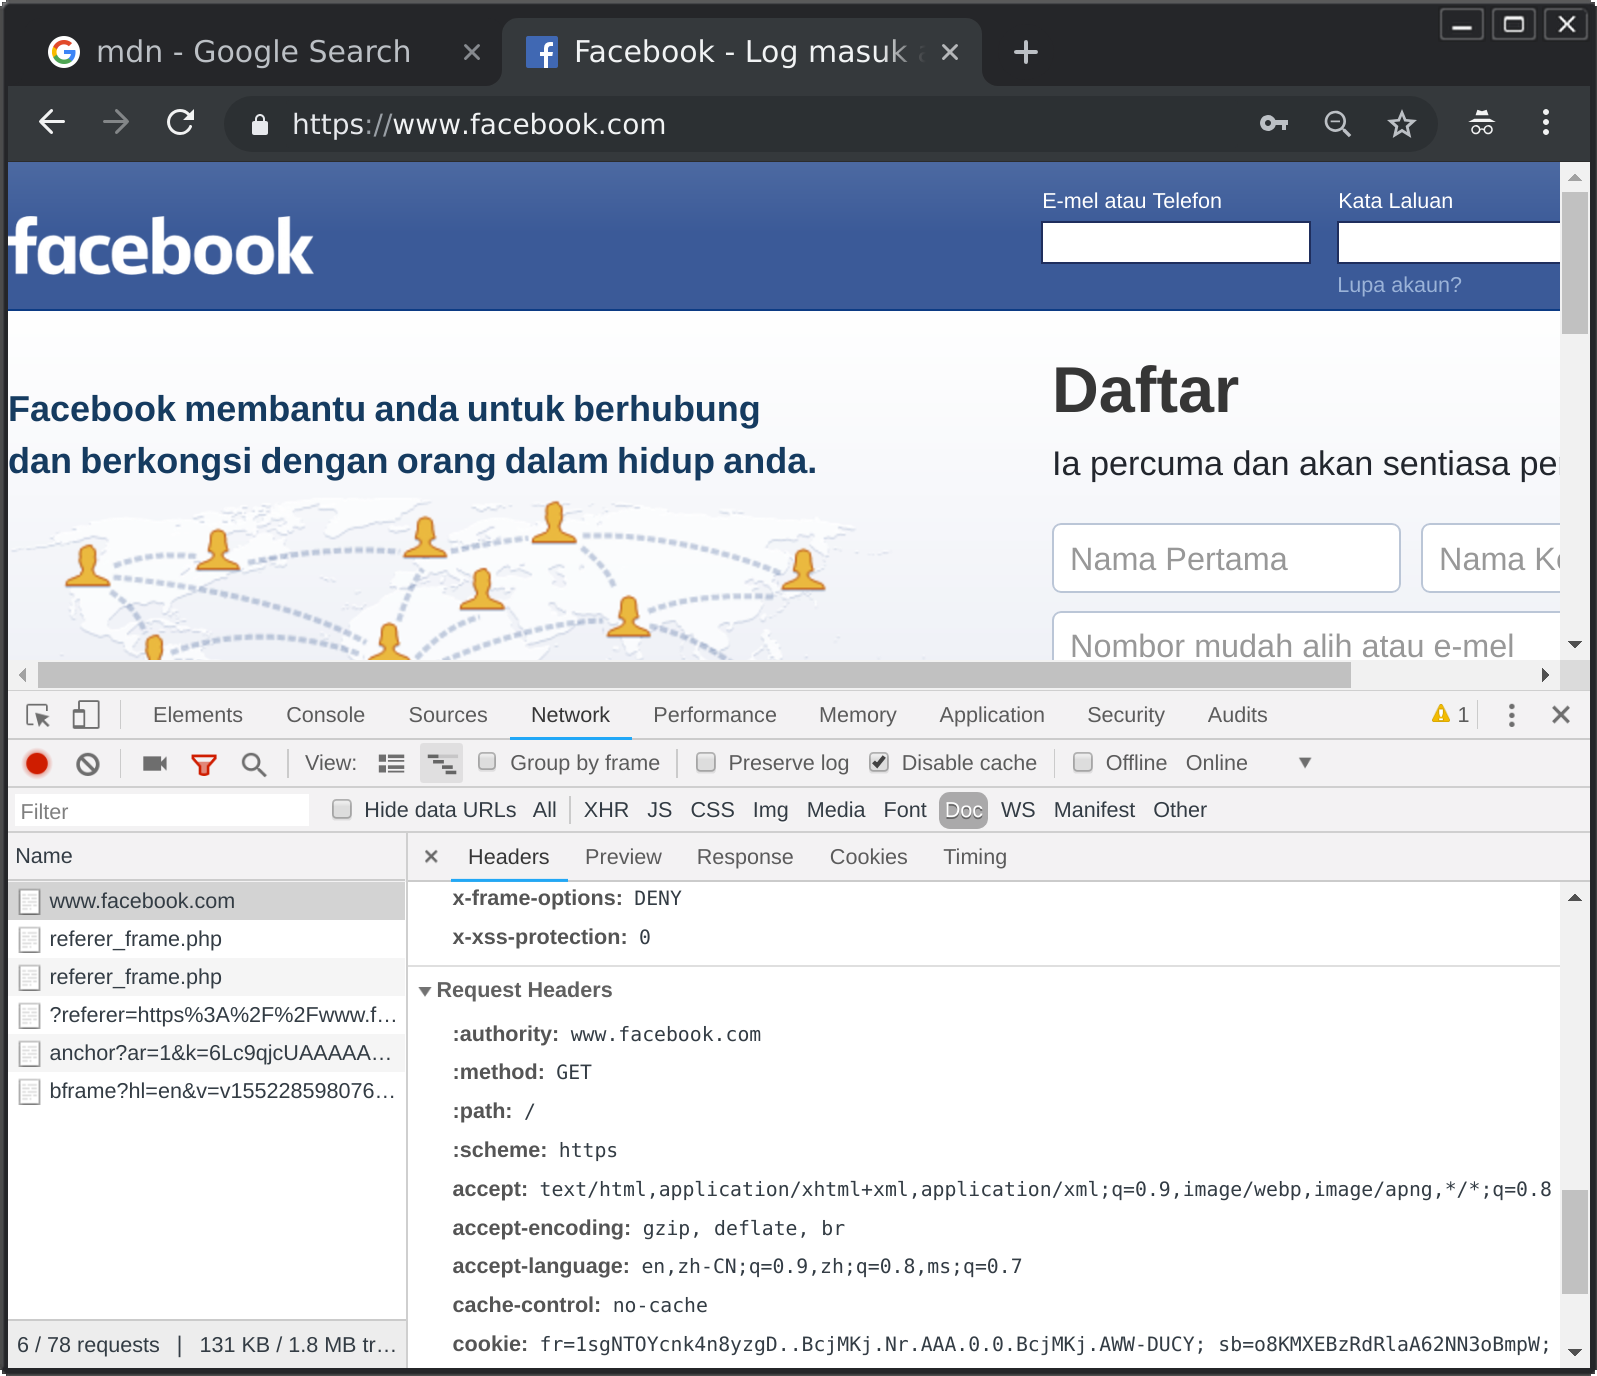Collapse the Request Headers section

pyautogui.click(x=425, y=991)
